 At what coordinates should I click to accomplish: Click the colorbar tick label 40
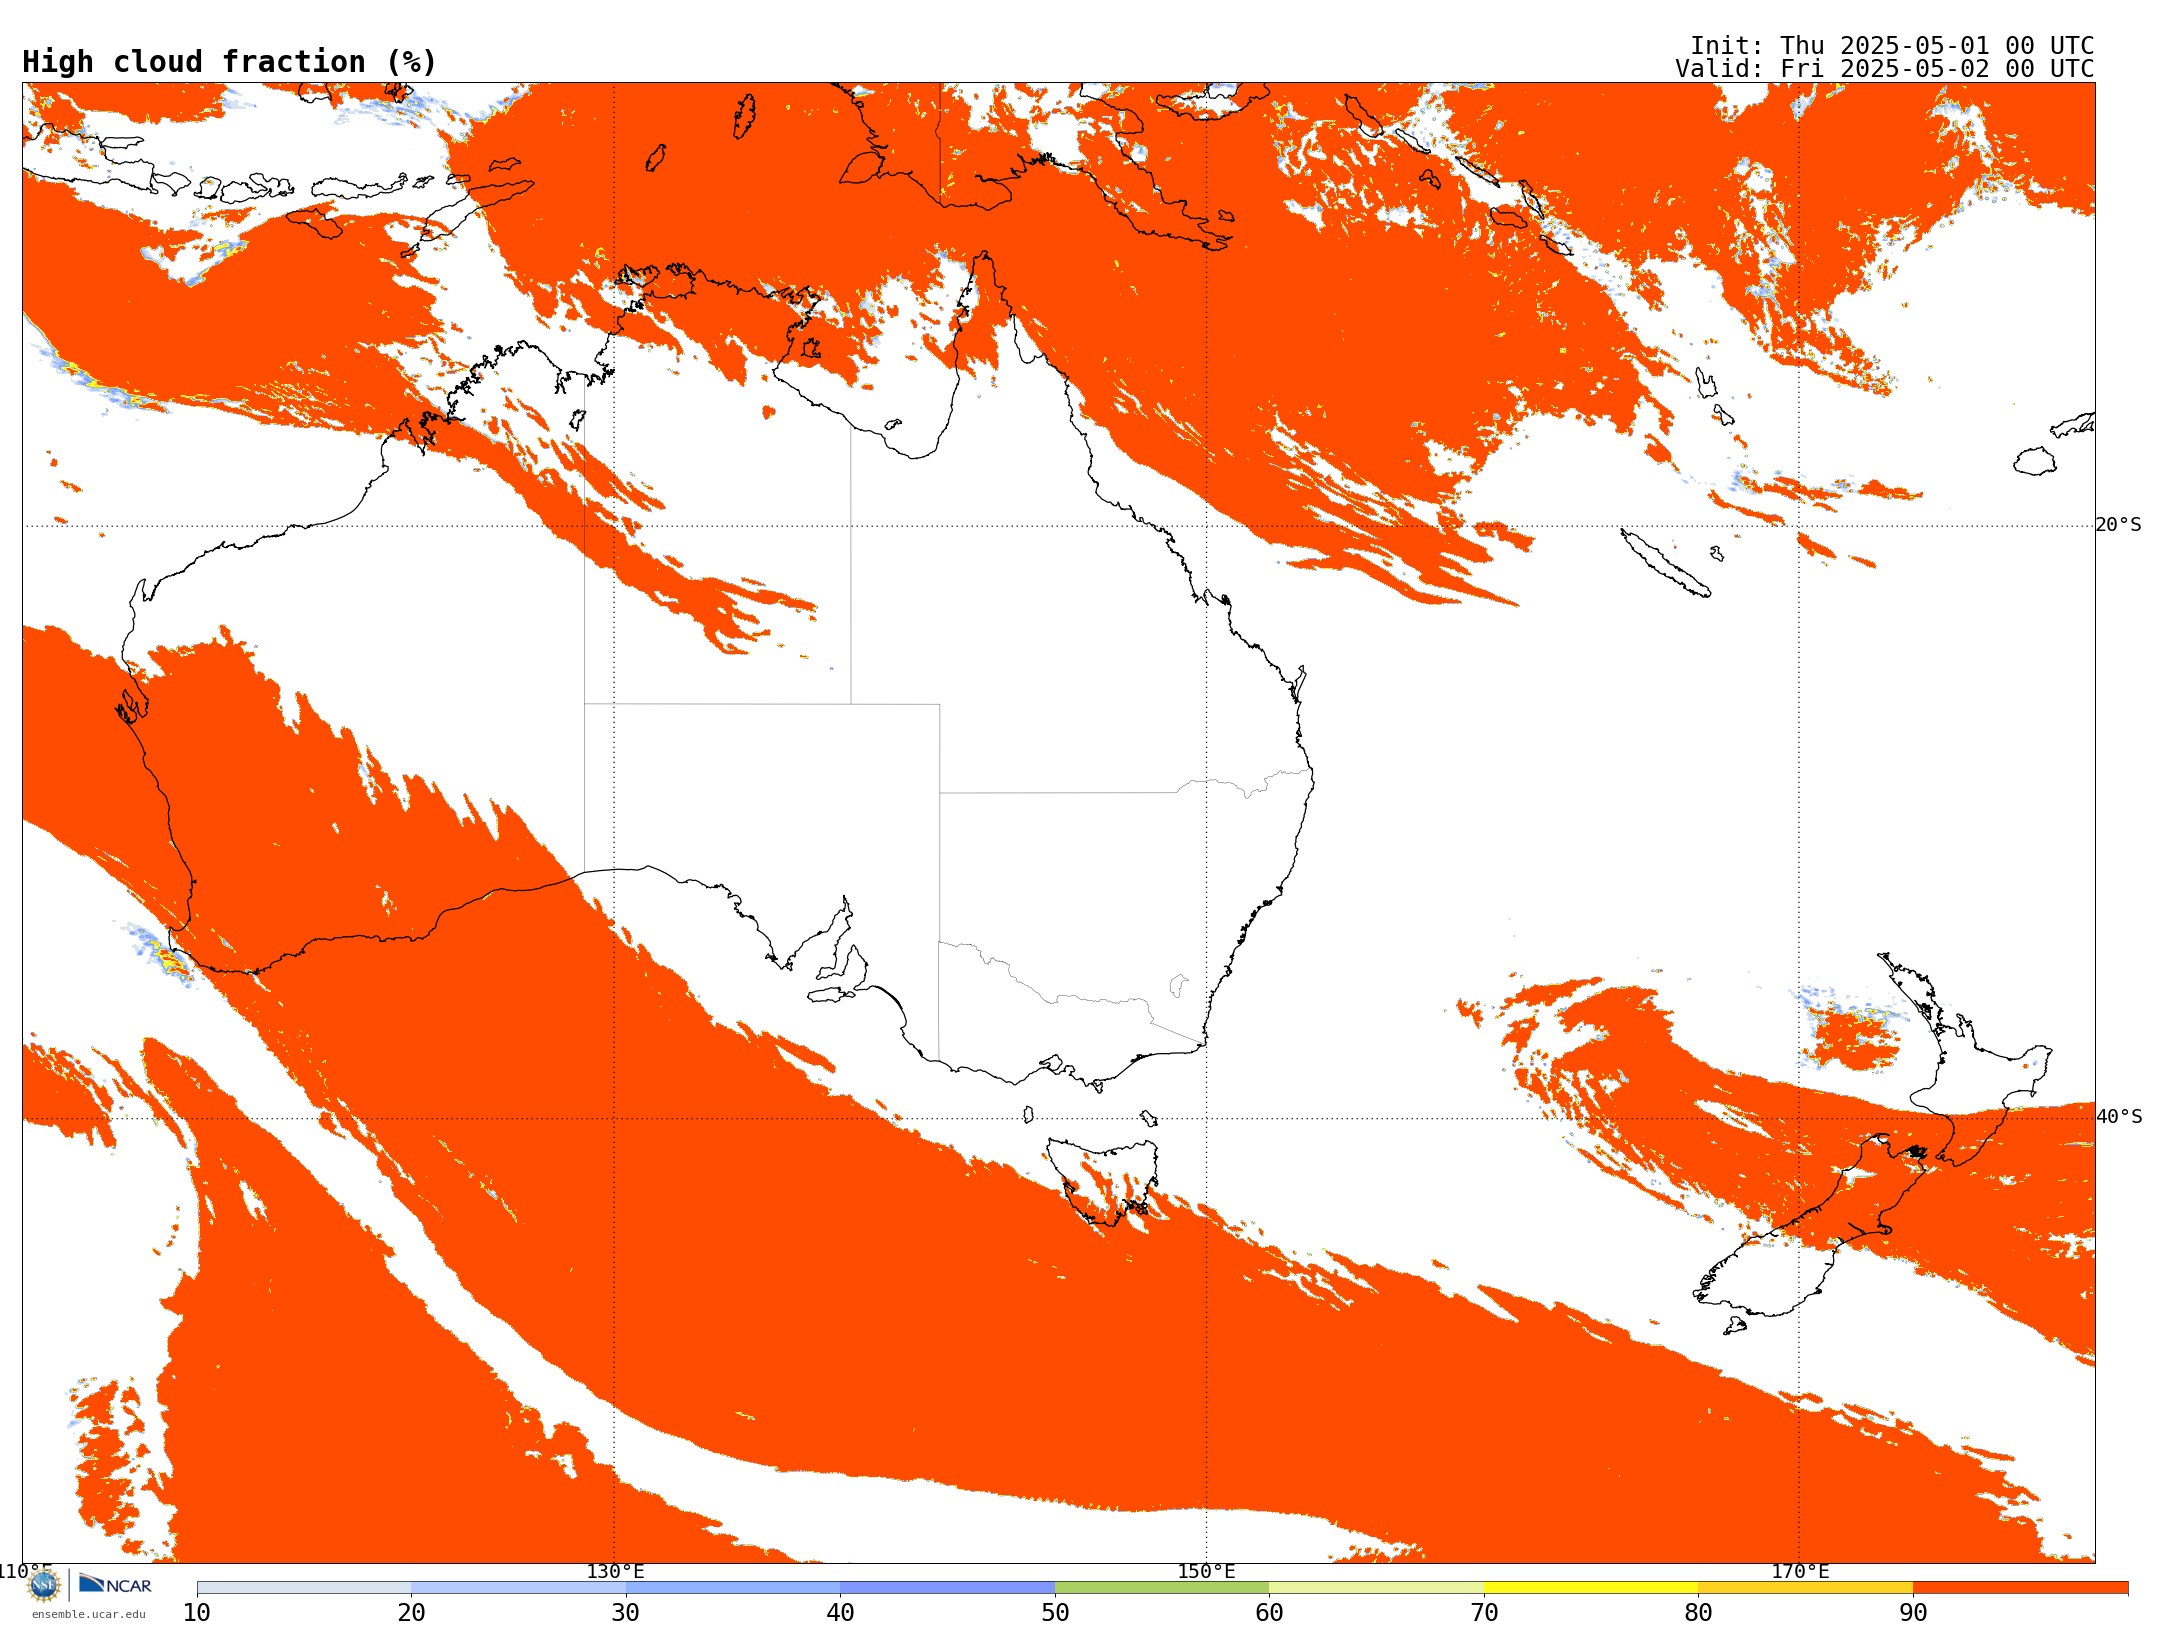(840, 1613)
